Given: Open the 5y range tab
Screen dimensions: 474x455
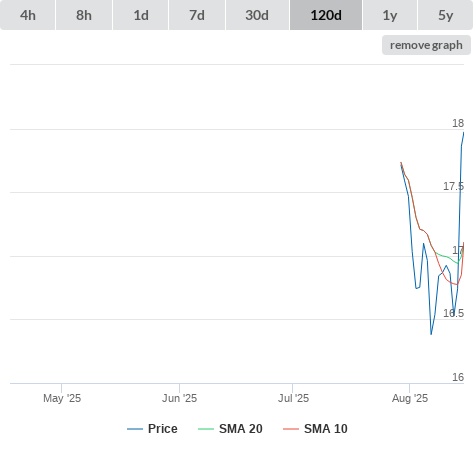Looking at the screenshot, I should pos(446,15).
